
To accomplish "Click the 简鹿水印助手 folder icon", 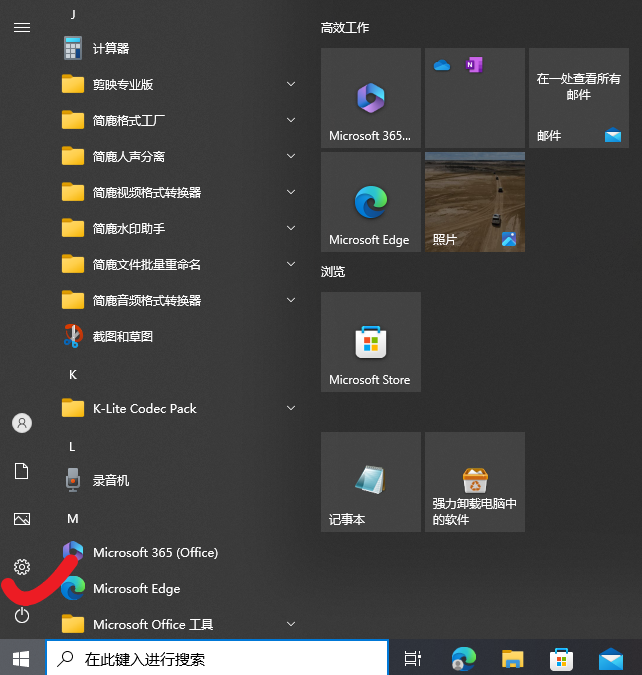I will pyautogui.click(x=73, y=228).
